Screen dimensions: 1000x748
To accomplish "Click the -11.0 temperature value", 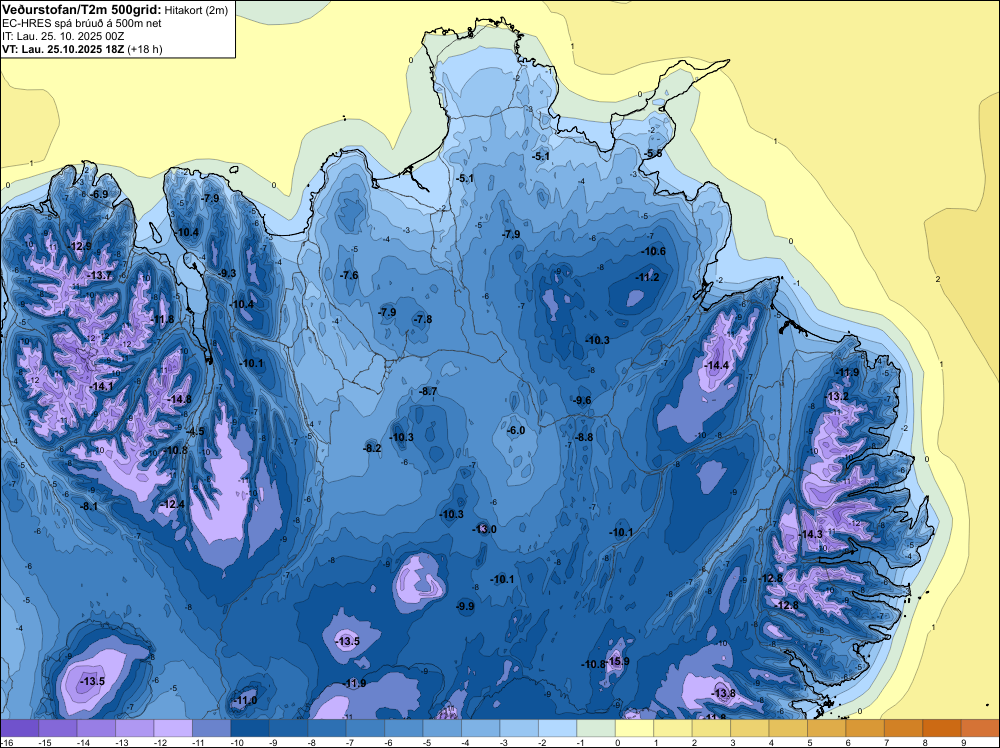I will tap(245, 700).
